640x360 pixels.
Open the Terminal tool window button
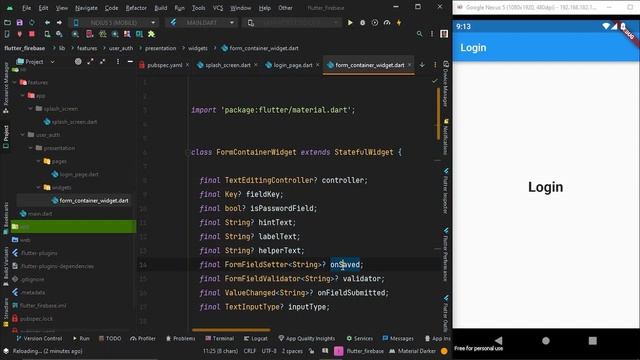pos(220,338)
